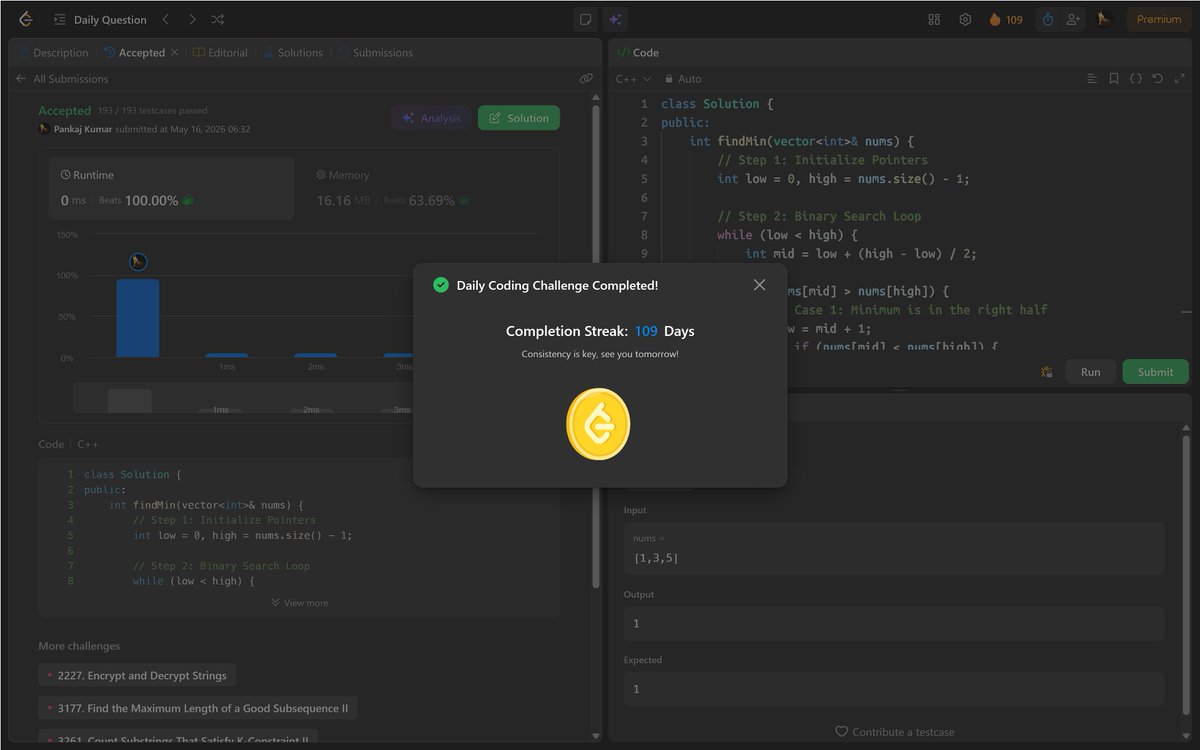Select the Accepted tab
This screenshot has height=750, width=1200.
134,52
